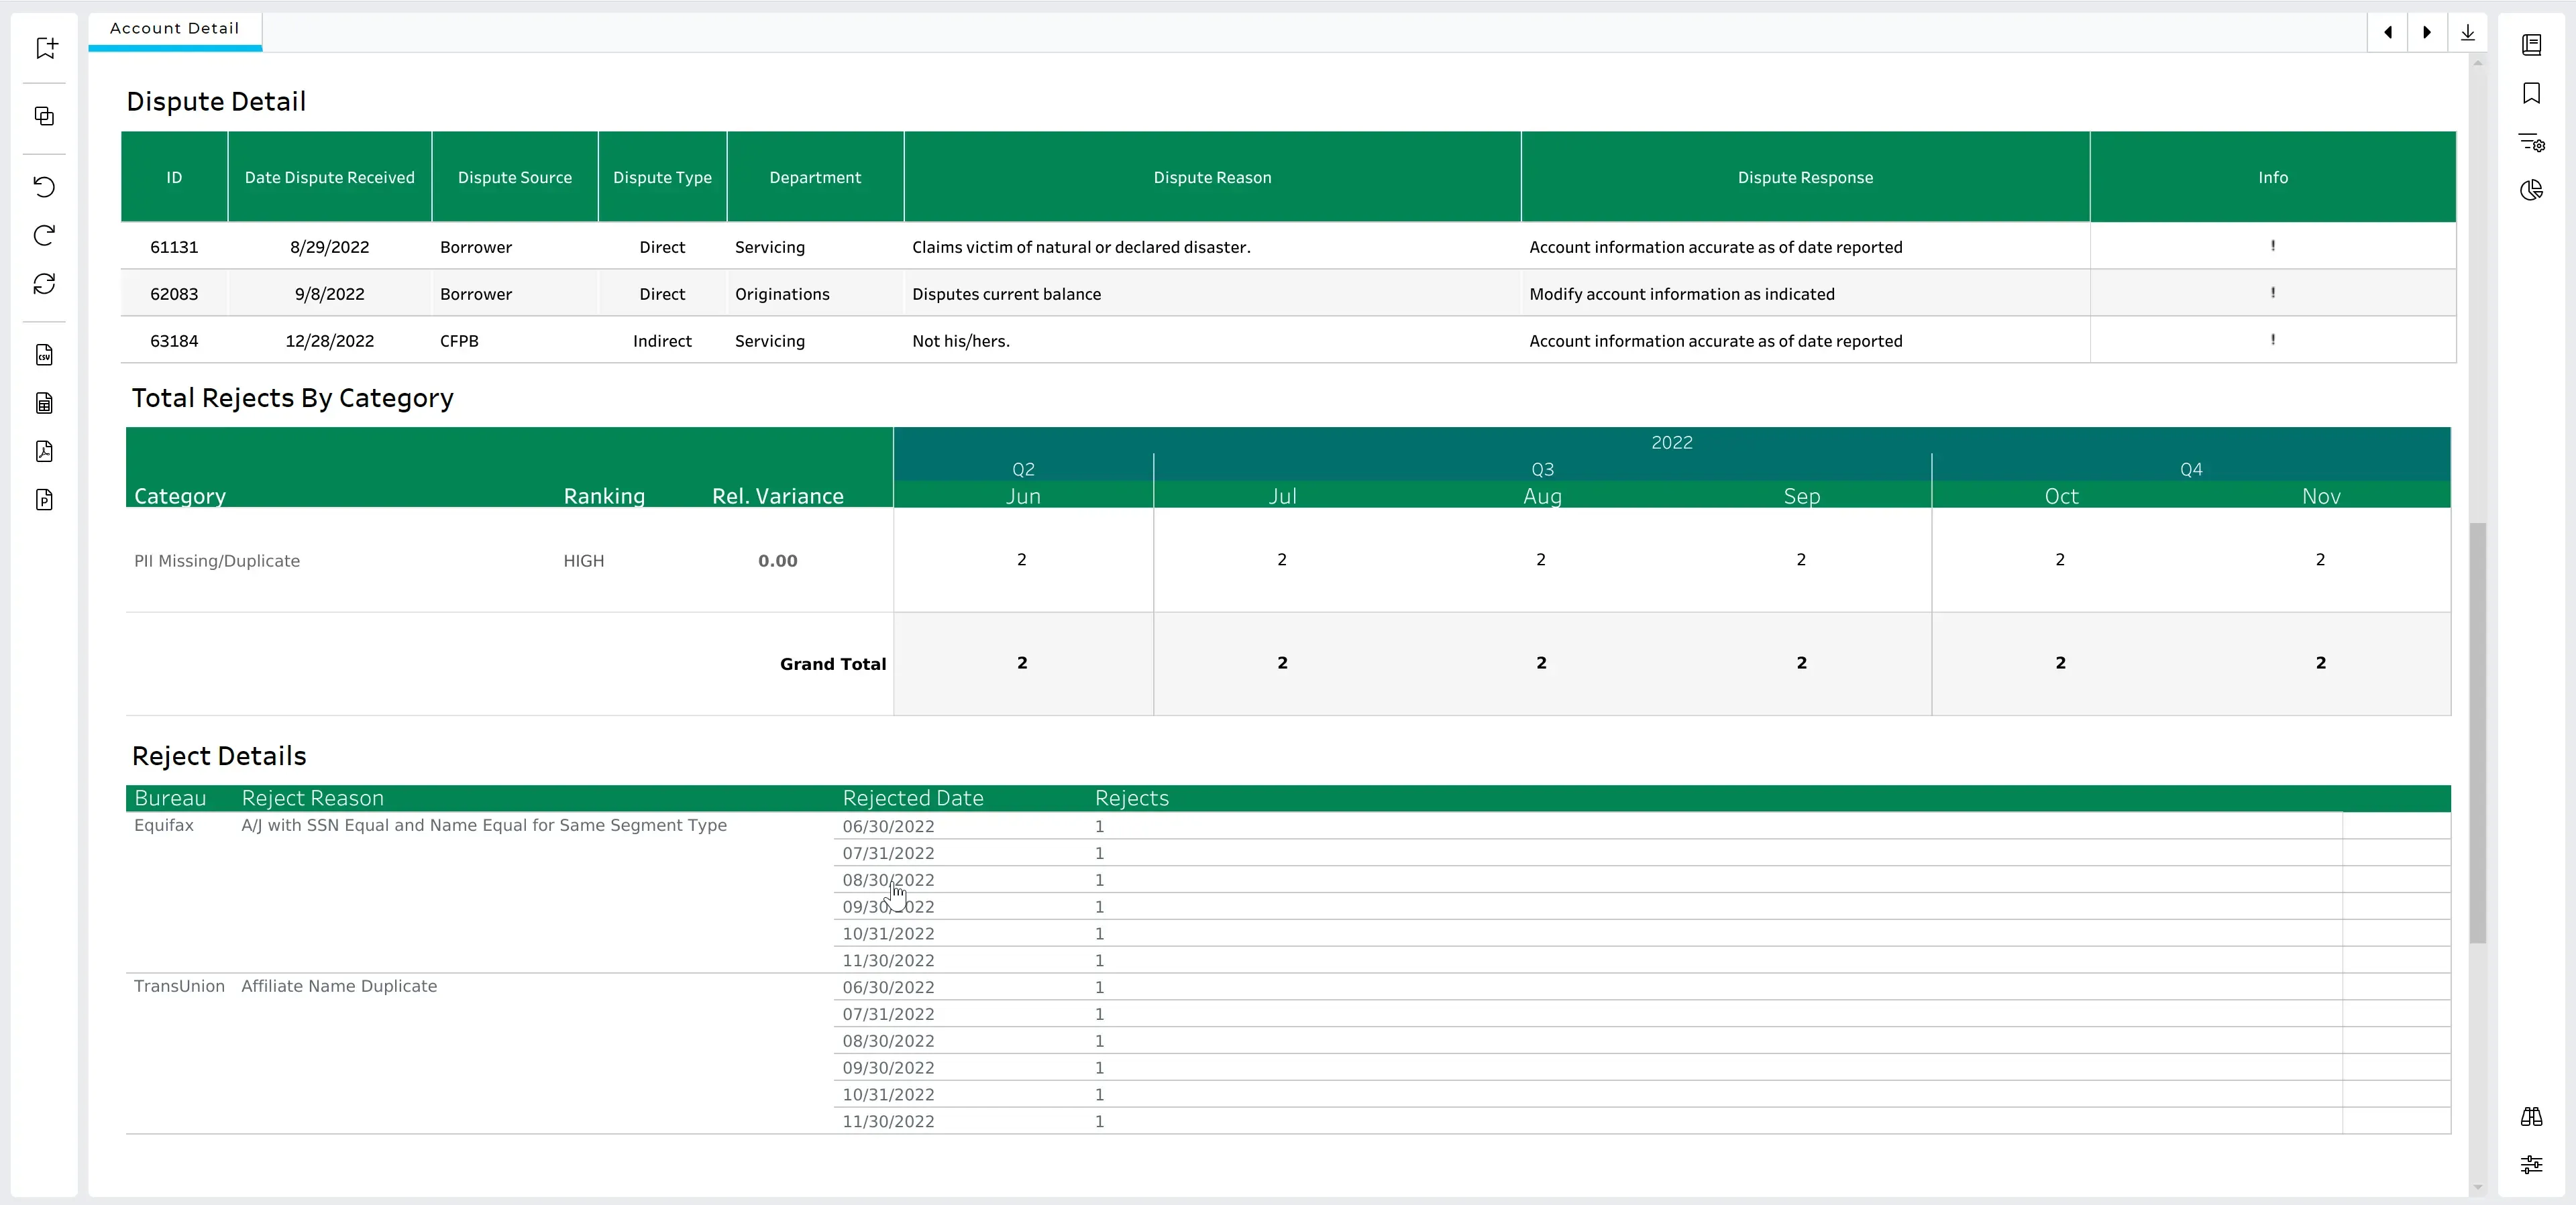Image resolution: width=2576 pixels, height=1205 pixels.
Task: Click 'Disputes current balance' reason
Action: coord(1006,294)
